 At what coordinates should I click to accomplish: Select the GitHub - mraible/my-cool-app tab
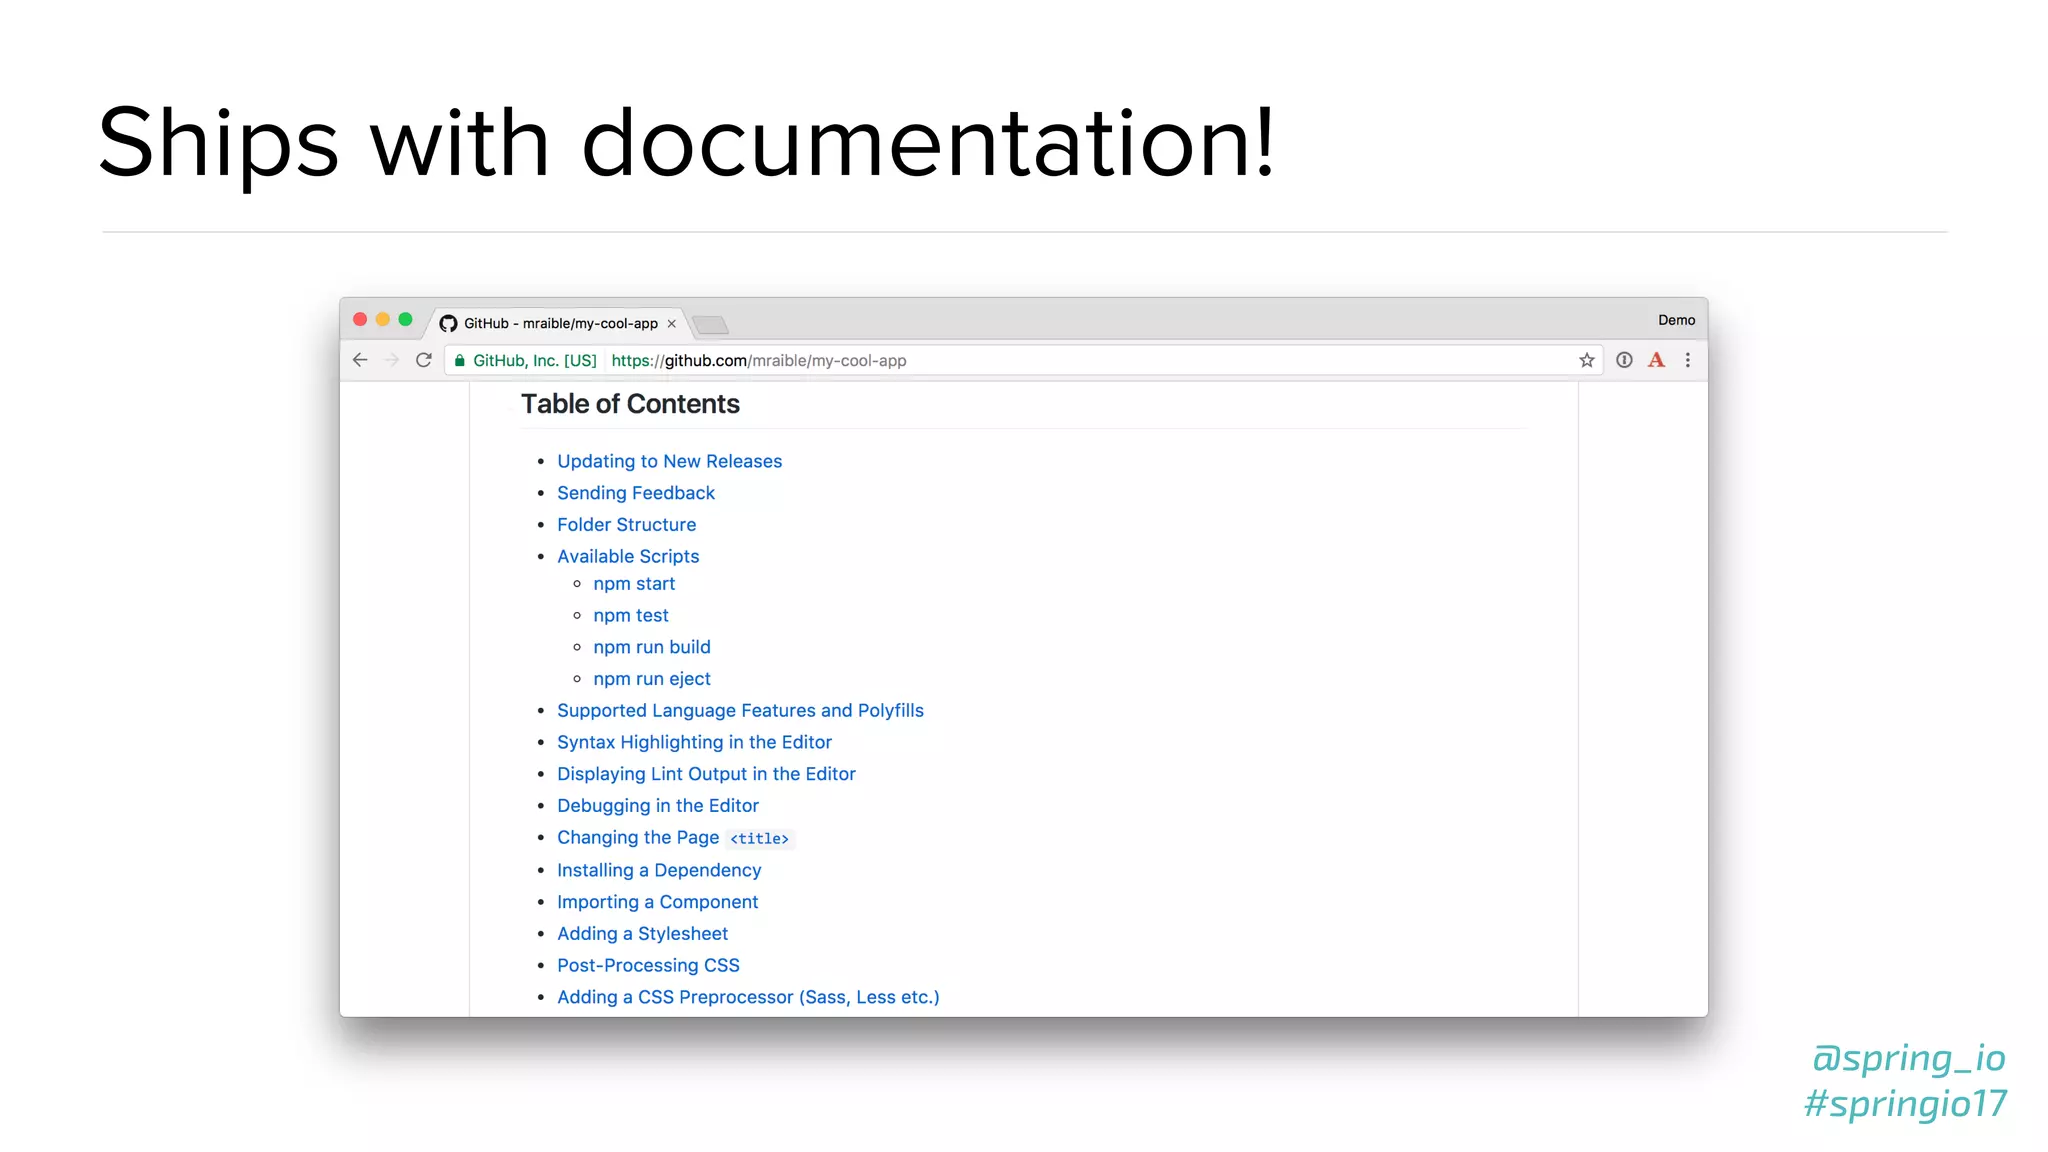560,323
